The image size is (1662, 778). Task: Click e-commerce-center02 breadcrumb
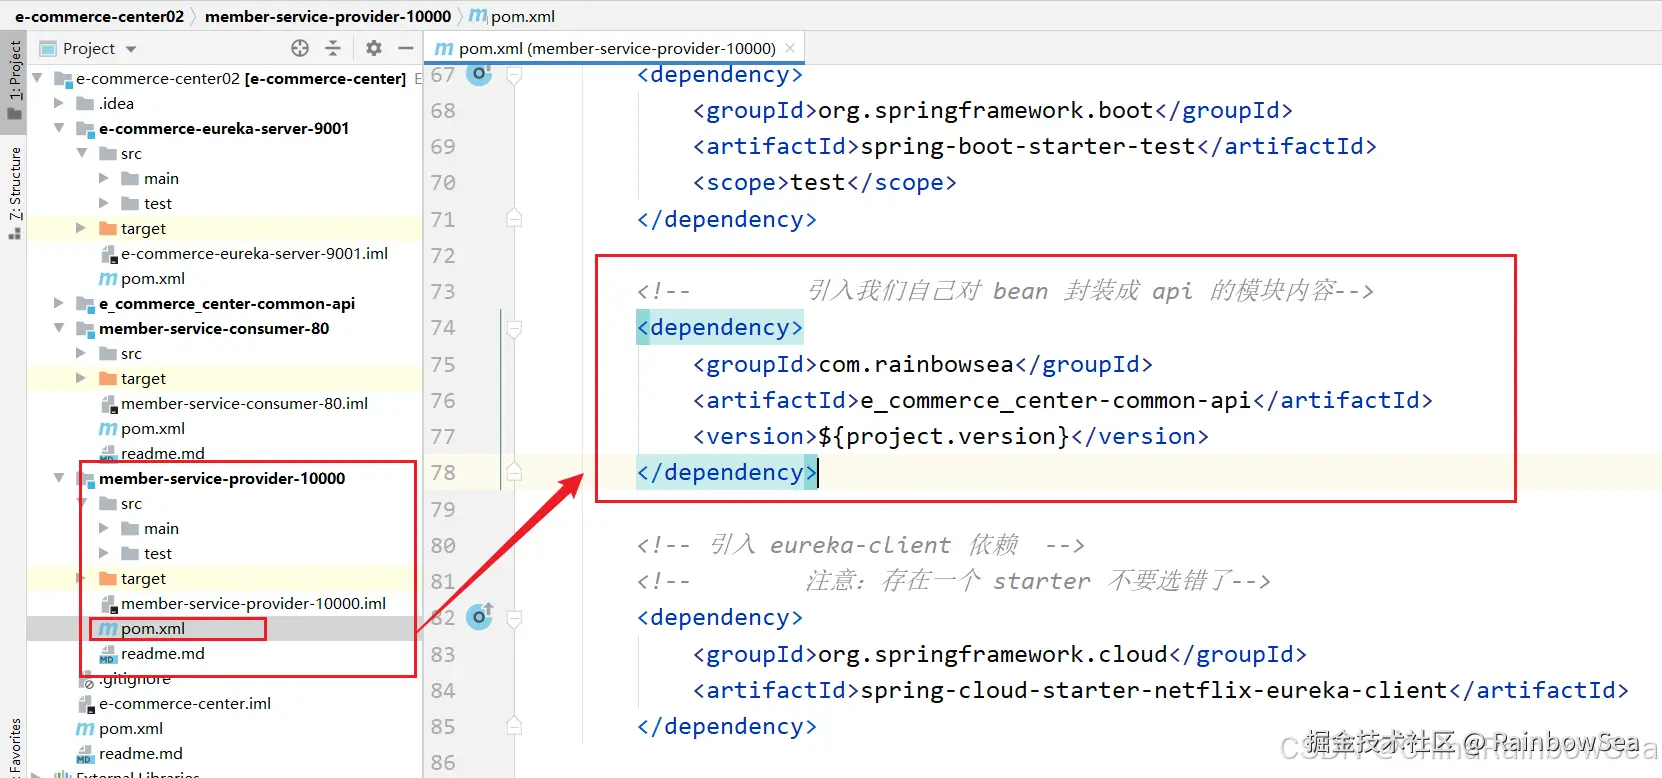[x=99, y=16]
